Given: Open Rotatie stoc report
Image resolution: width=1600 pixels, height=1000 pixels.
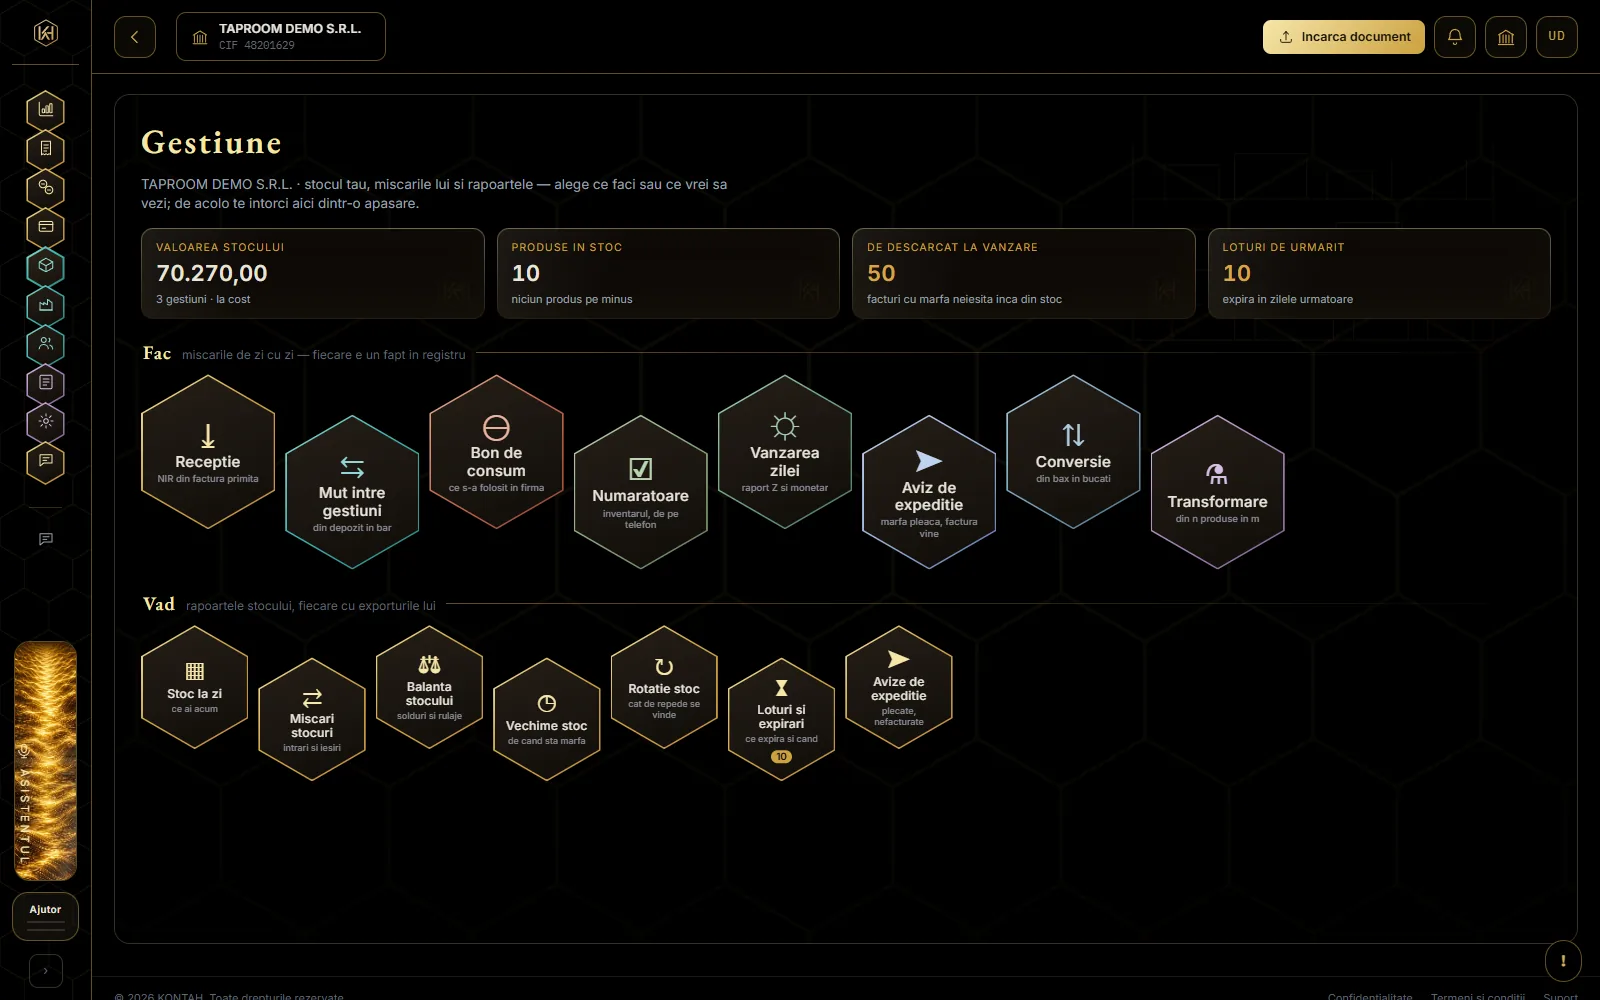Looking at the screenshot, I should tap(664, 687).
